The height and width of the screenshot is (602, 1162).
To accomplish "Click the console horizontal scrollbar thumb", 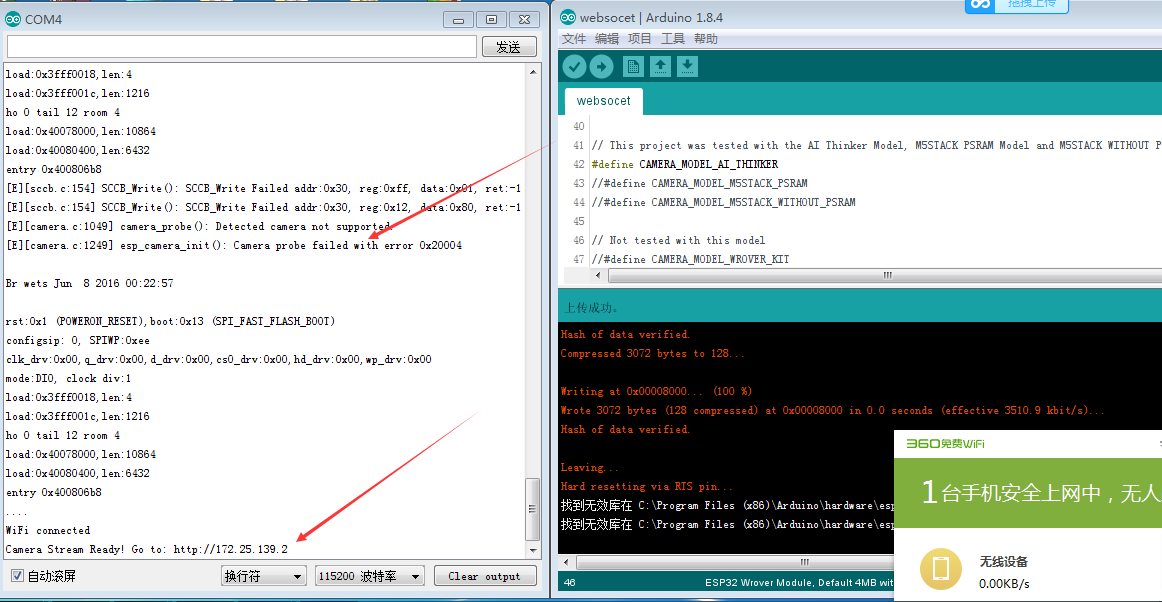I will [x=804, y=562].
